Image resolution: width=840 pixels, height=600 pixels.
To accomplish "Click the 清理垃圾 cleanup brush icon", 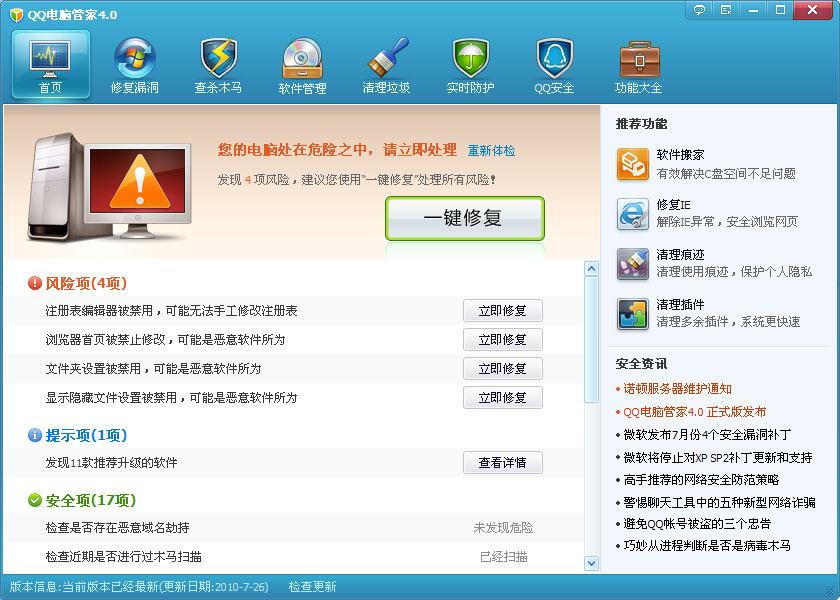I will pyautogui.click(x=387, y=57).
